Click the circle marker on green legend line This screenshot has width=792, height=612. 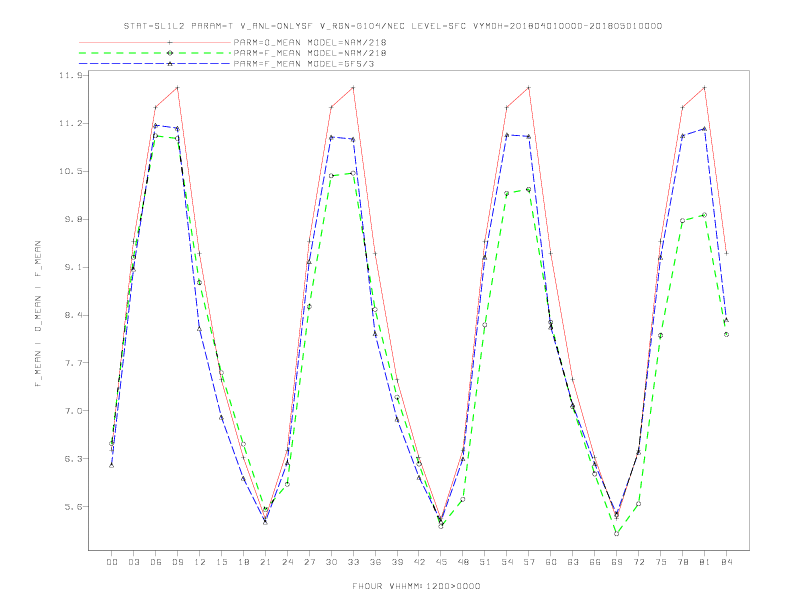pyautogui.click(x=170, y=53)
